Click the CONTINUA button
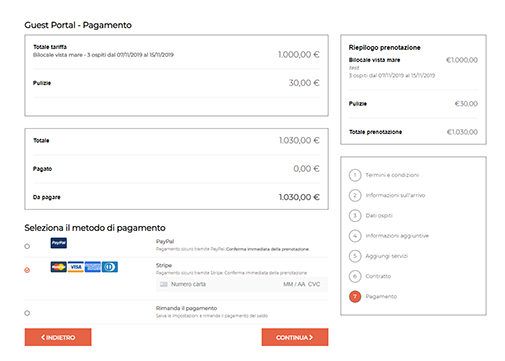 pyautogui.click(x=295, y=337)
